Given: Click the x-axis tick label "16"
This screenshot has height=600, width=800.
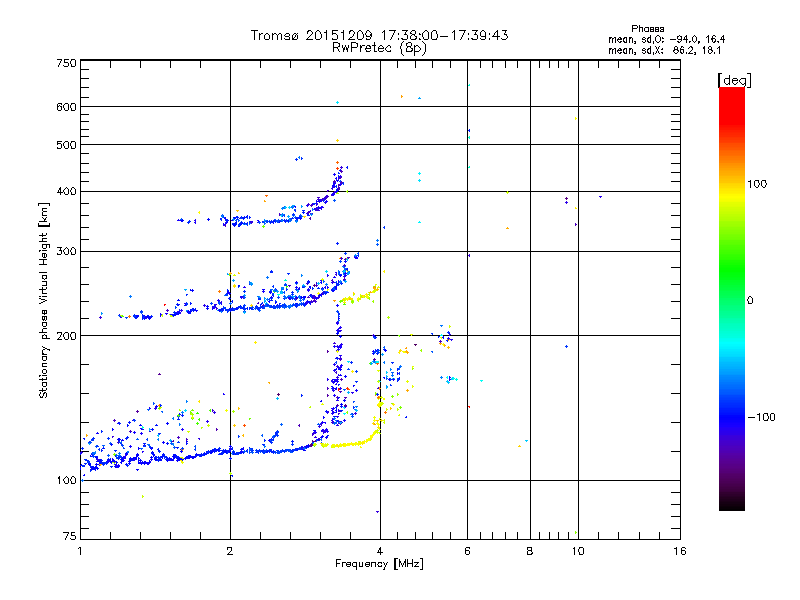Looking at the screenshot, I should pos(680,551).
